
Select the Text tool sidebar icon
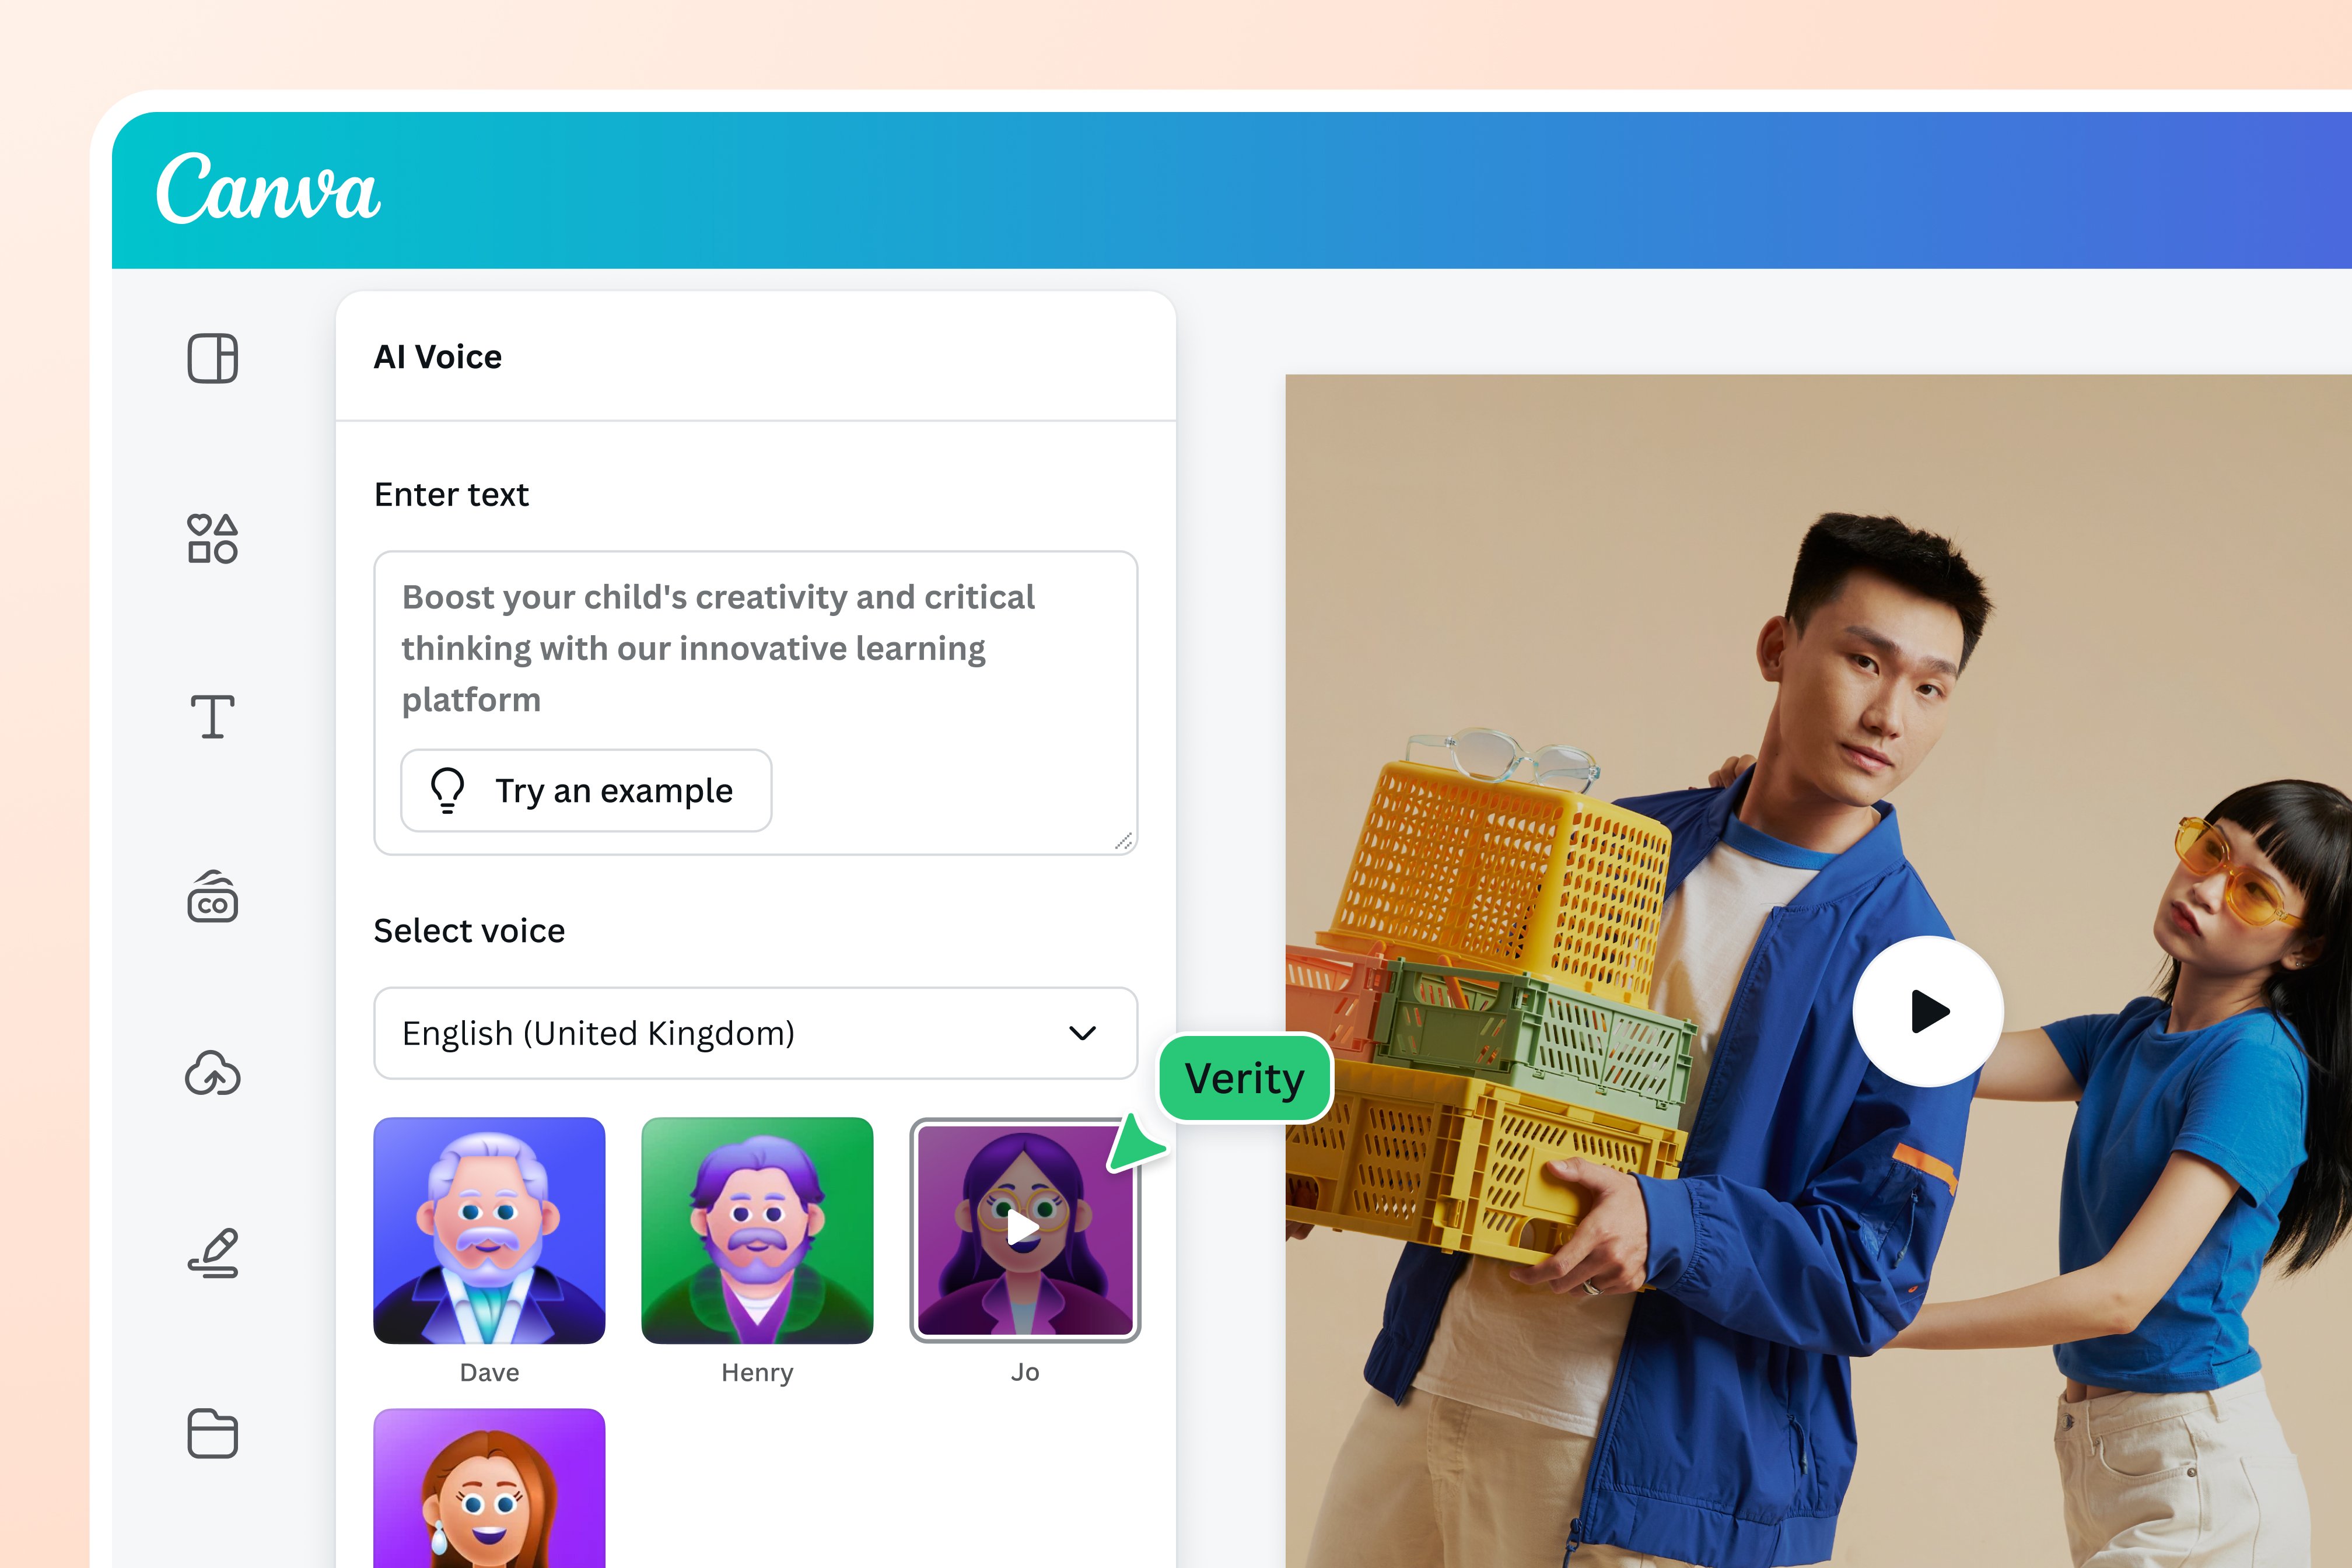click(212, 717)
